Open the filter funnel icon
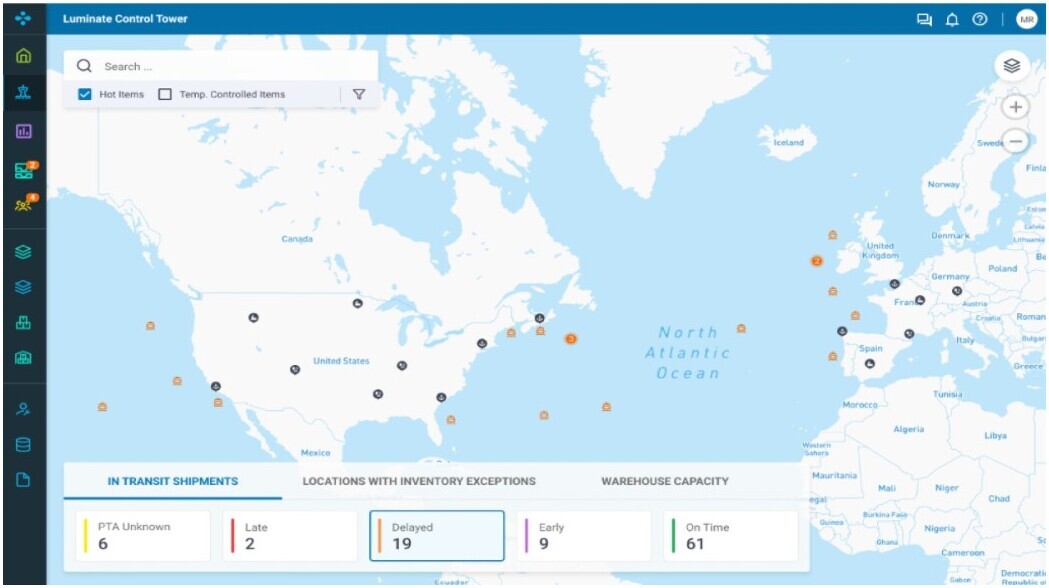Viewport: 1049px width, 588px height. [x=359, y=94]
